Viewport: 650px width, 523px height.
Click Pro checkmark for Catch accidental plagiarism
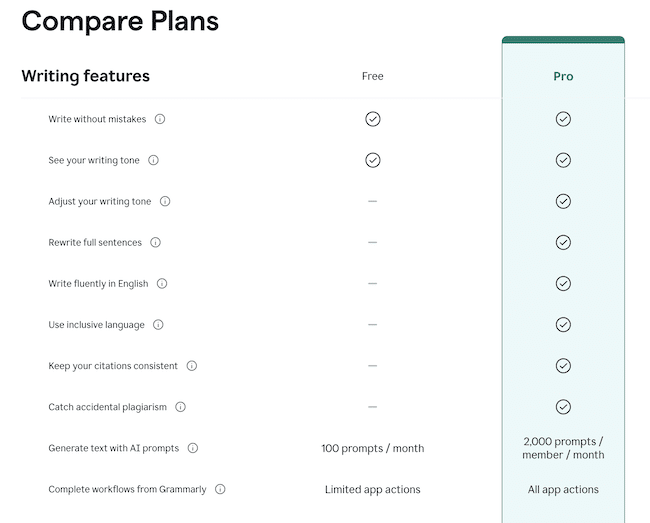563,407
